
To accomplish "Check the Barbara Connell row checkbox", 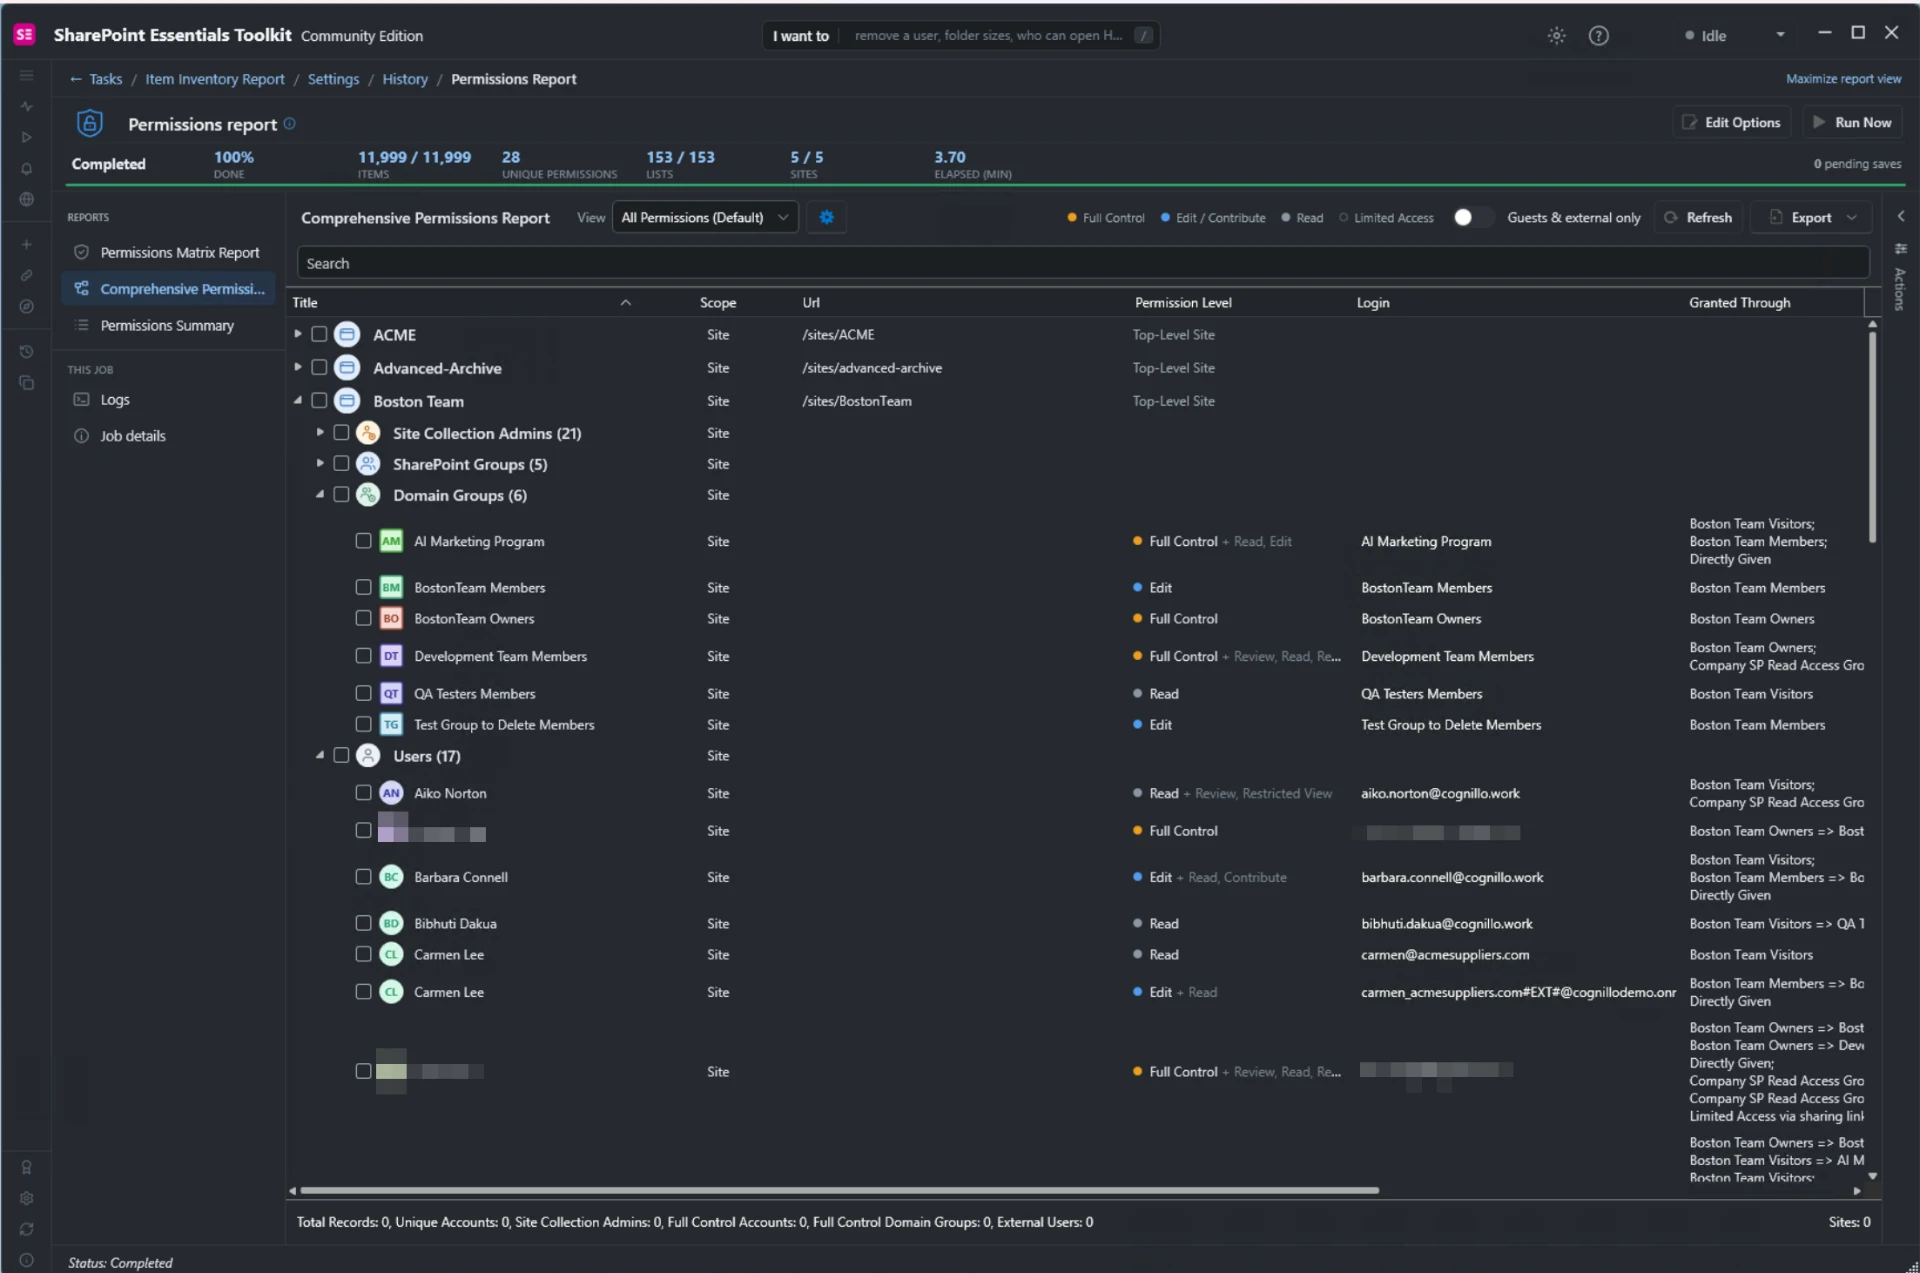I will tap(363, 876).
